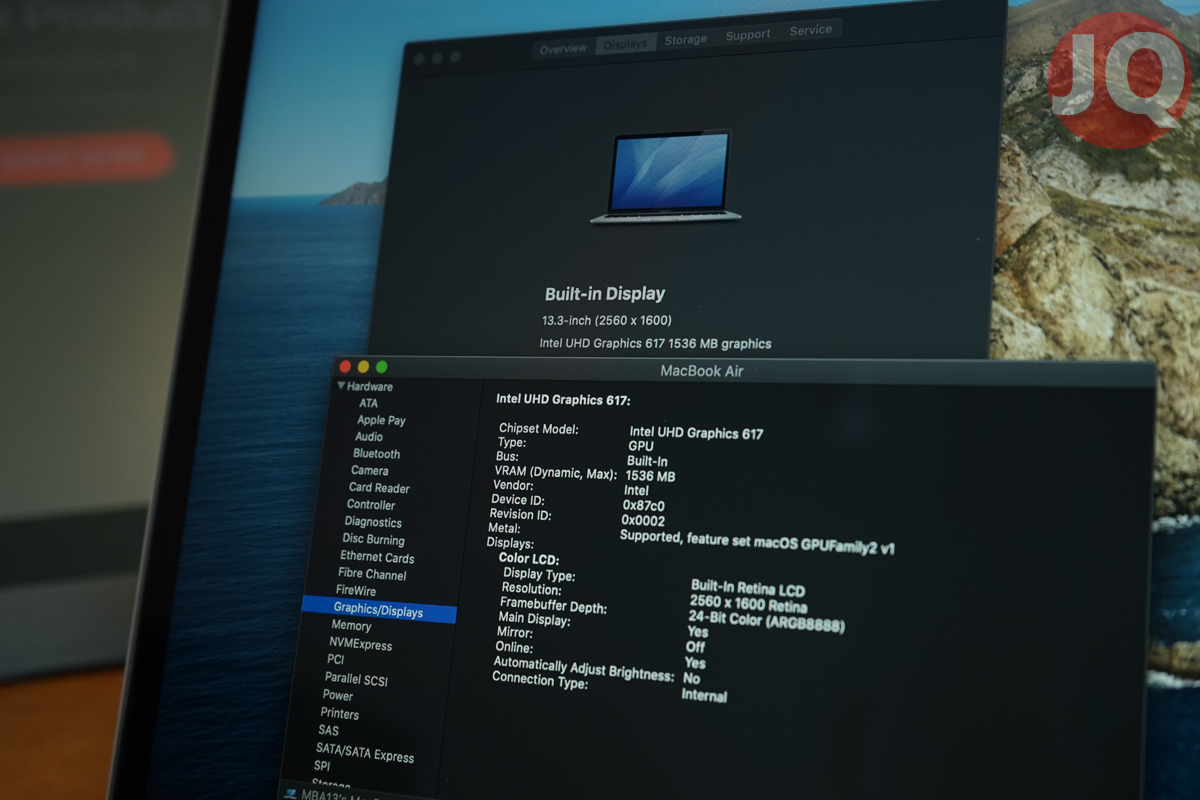Click the MacBook picture in About This Mac
Image resolution: width=1200 pixels, height=800 pixels.
667,176
